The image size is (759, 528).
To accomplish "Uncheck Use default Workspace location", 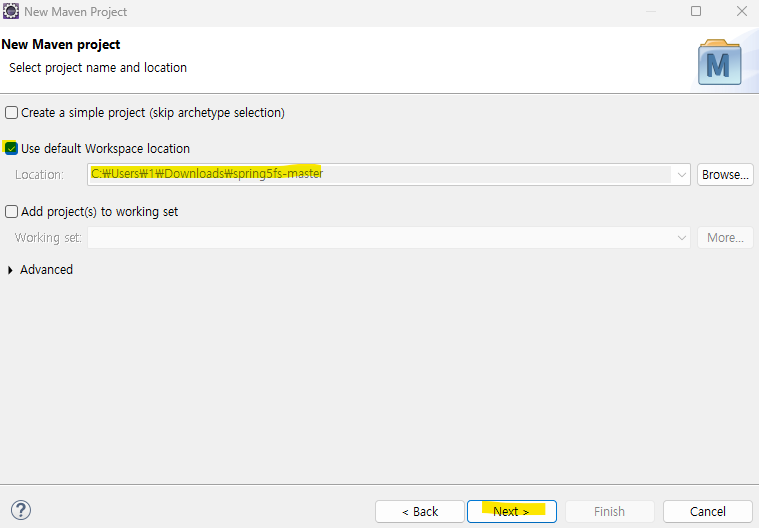I will [x=11, y=148].
